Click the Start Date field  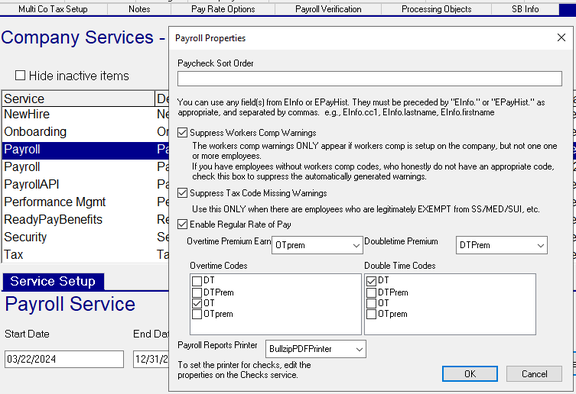click(x=64, y=359)
